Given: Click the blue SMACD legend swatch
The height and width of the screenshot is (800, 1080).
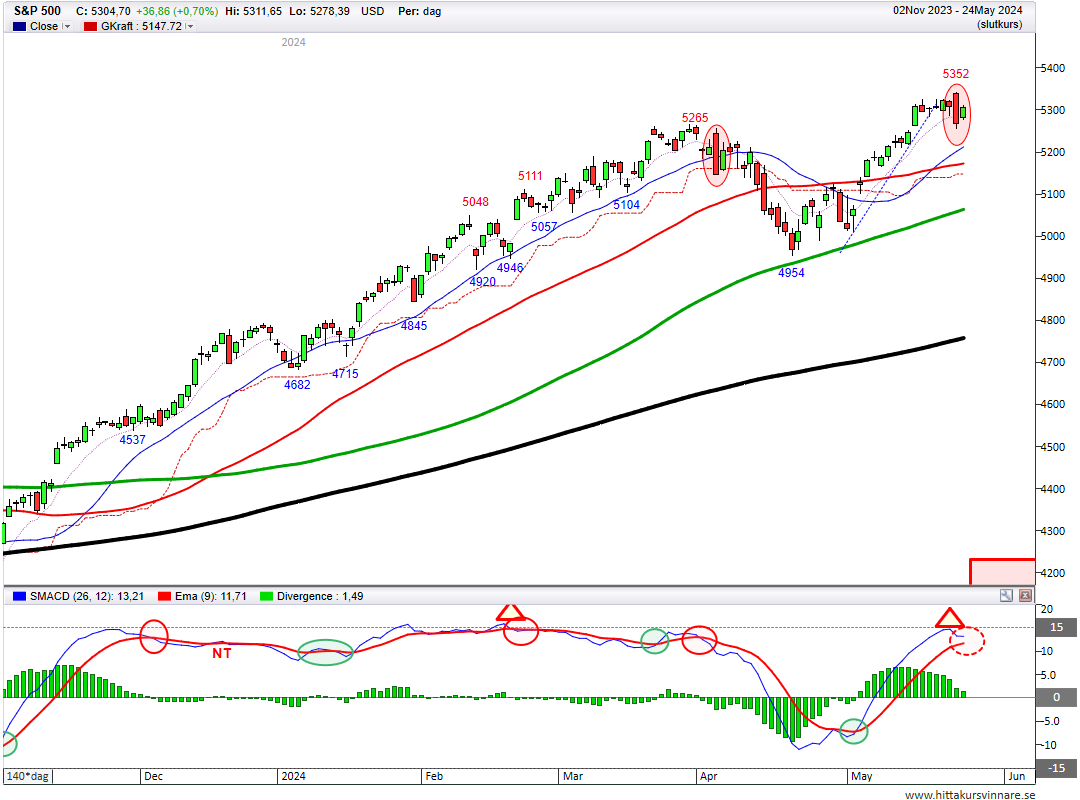Looking at the screenshot, I should pos(19,596).
